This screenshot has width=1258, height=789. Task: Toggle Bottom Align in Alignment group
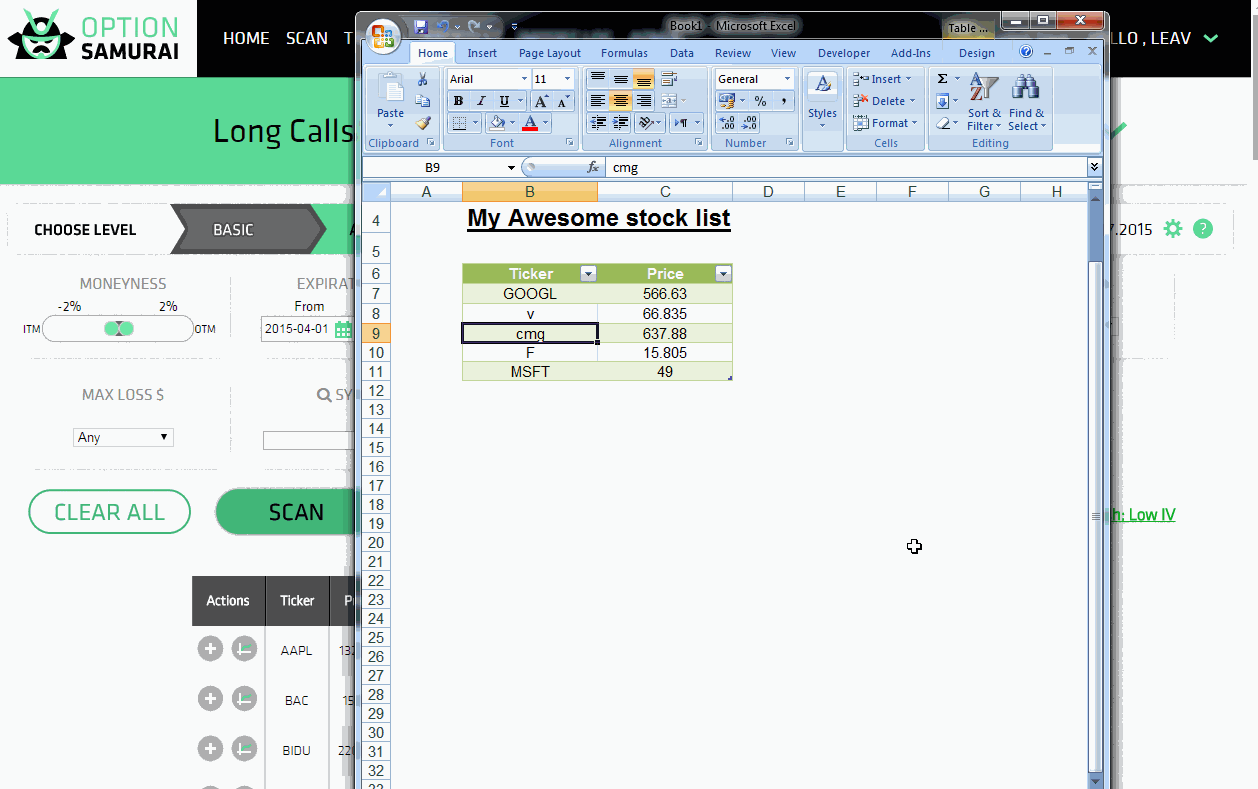[x=644, y=79]
